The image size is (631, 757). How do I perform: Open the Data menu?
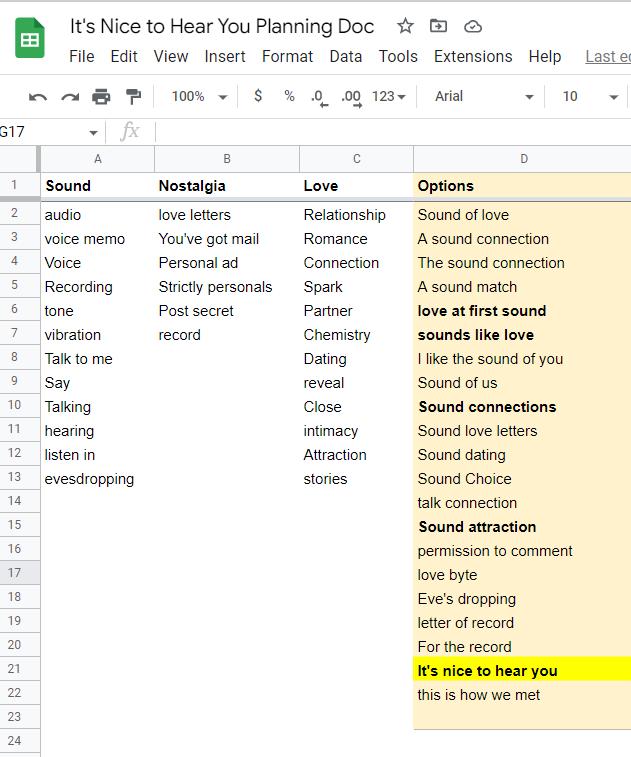[x=346, y=56]
